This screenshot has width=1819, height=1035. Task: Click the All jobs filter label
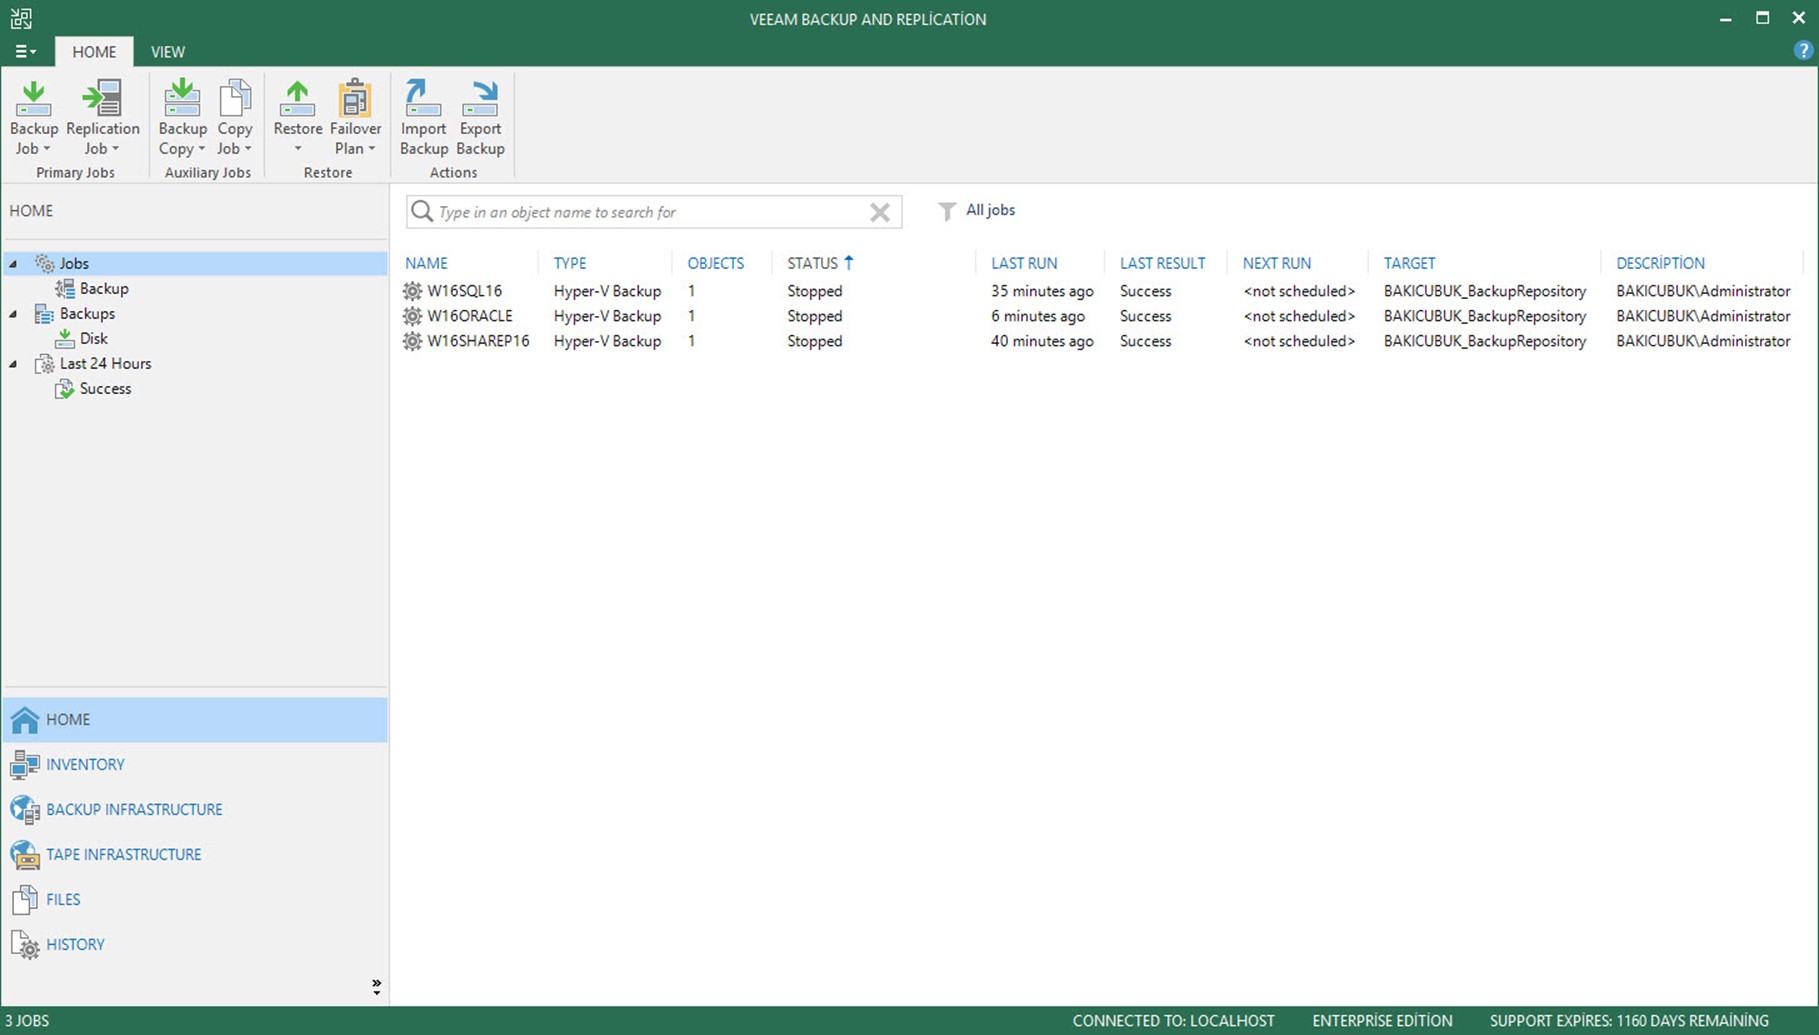(x=990, y=210)
